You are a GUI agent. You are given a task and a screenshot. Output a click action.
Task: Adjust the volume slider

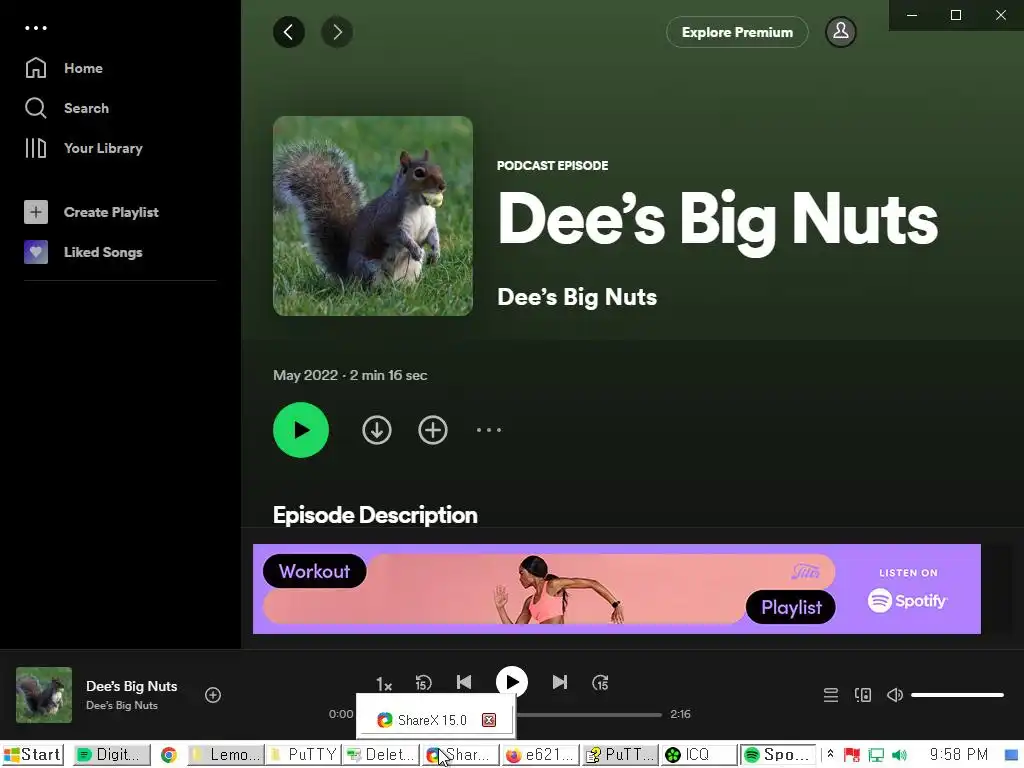tap(957, 695)
